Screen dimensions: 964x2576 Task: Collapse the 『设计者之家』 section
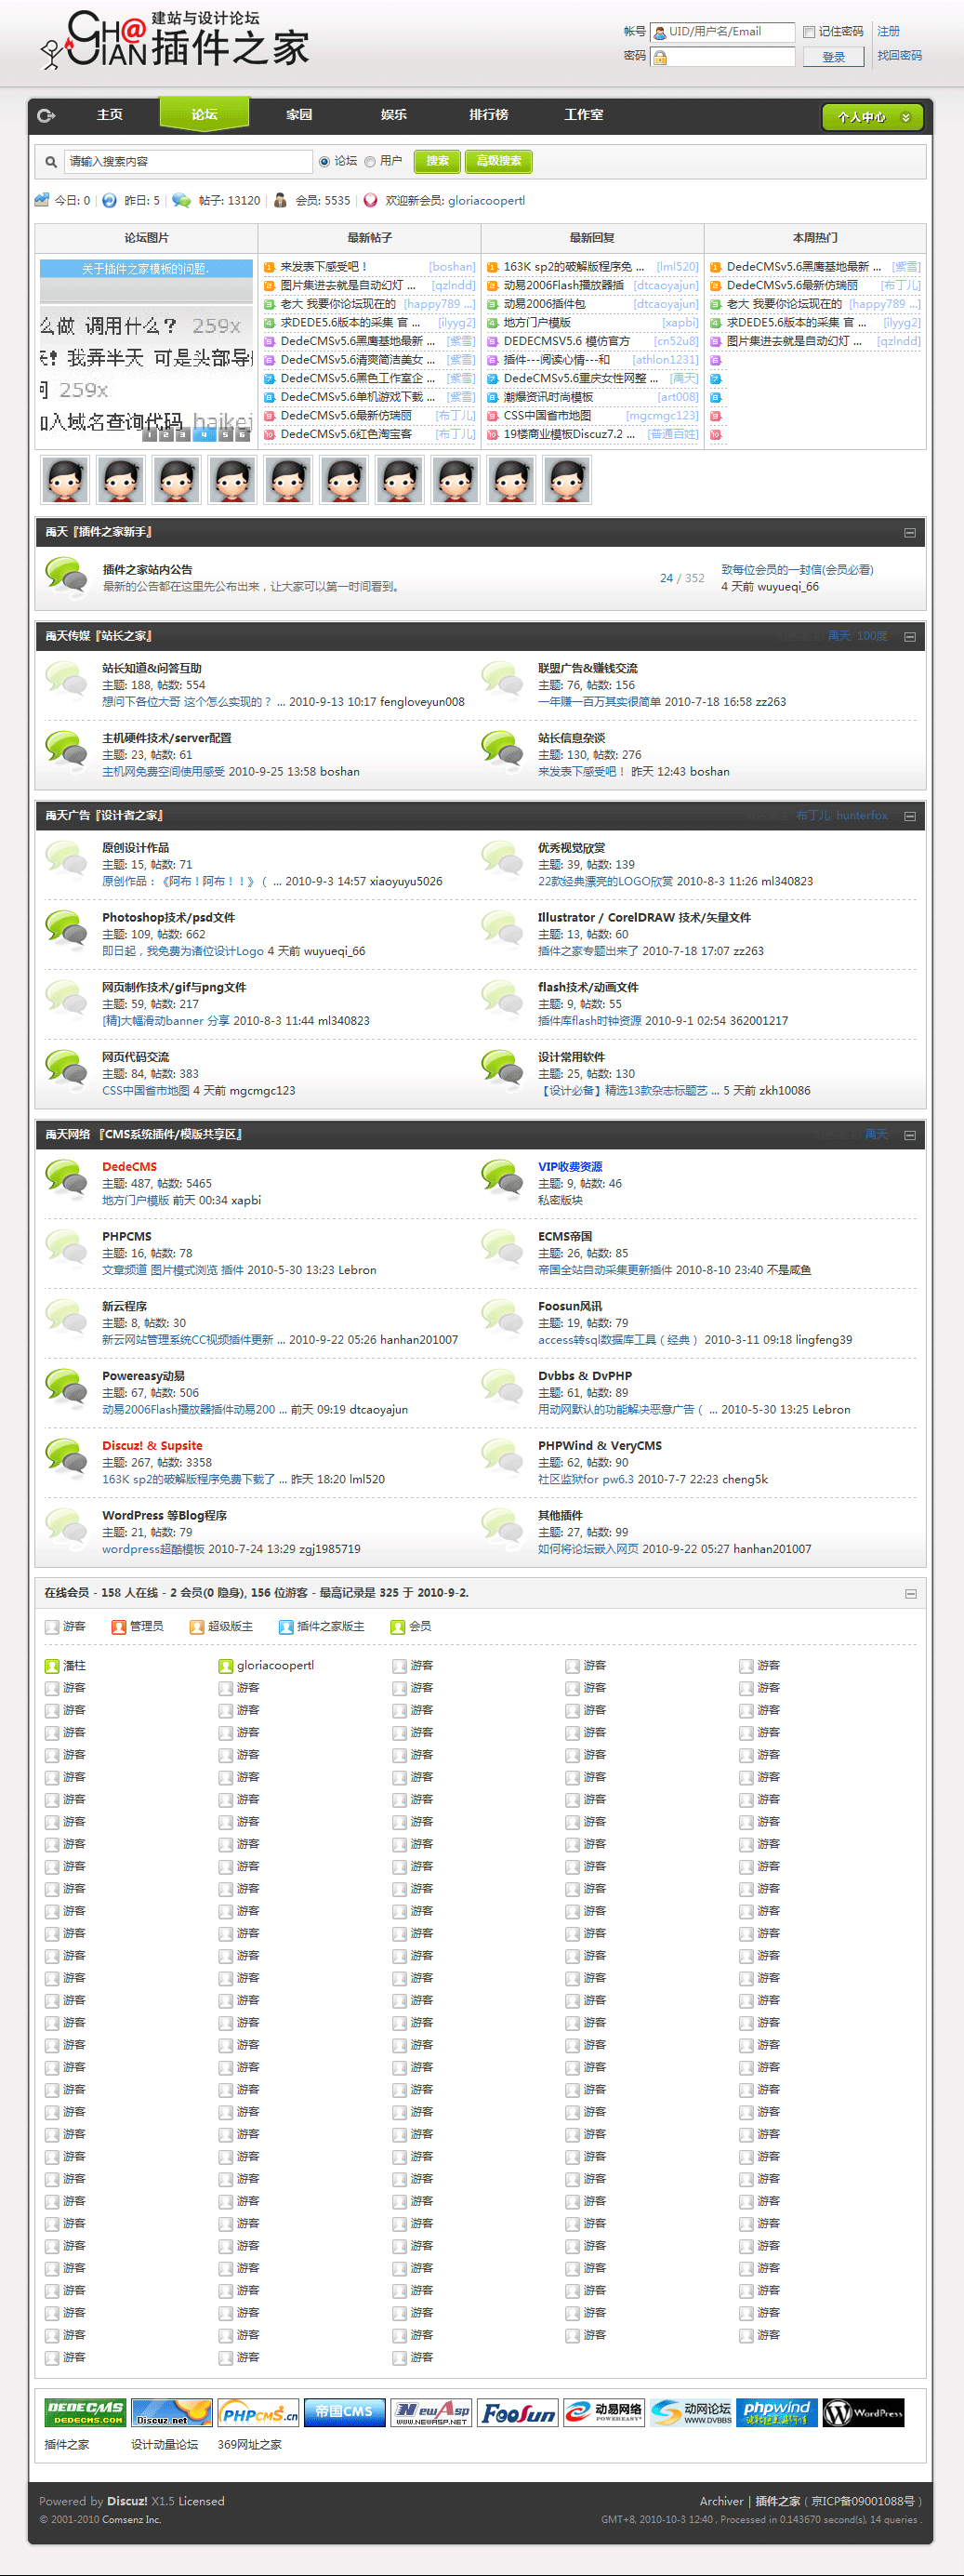[x=910, y=816]
